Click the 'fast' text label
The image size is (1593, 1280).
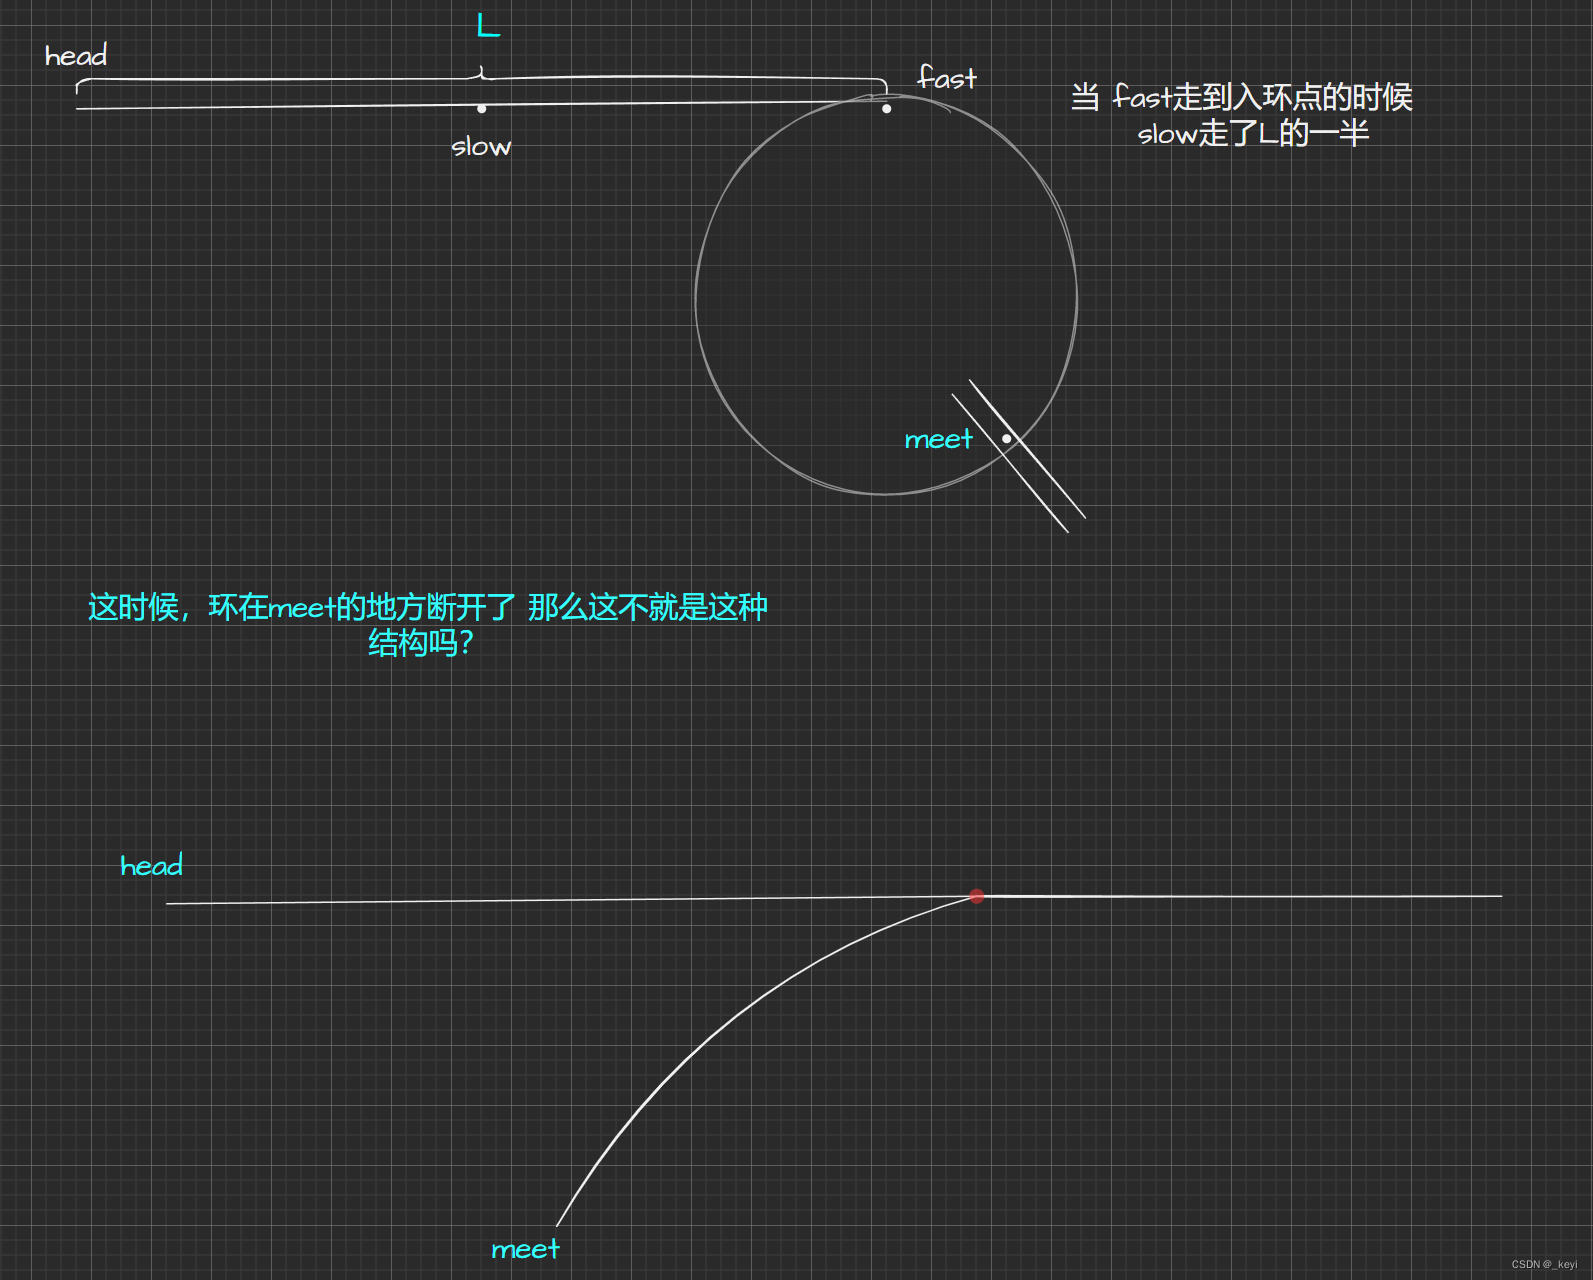pyautogui.click(x=947, y=77)
